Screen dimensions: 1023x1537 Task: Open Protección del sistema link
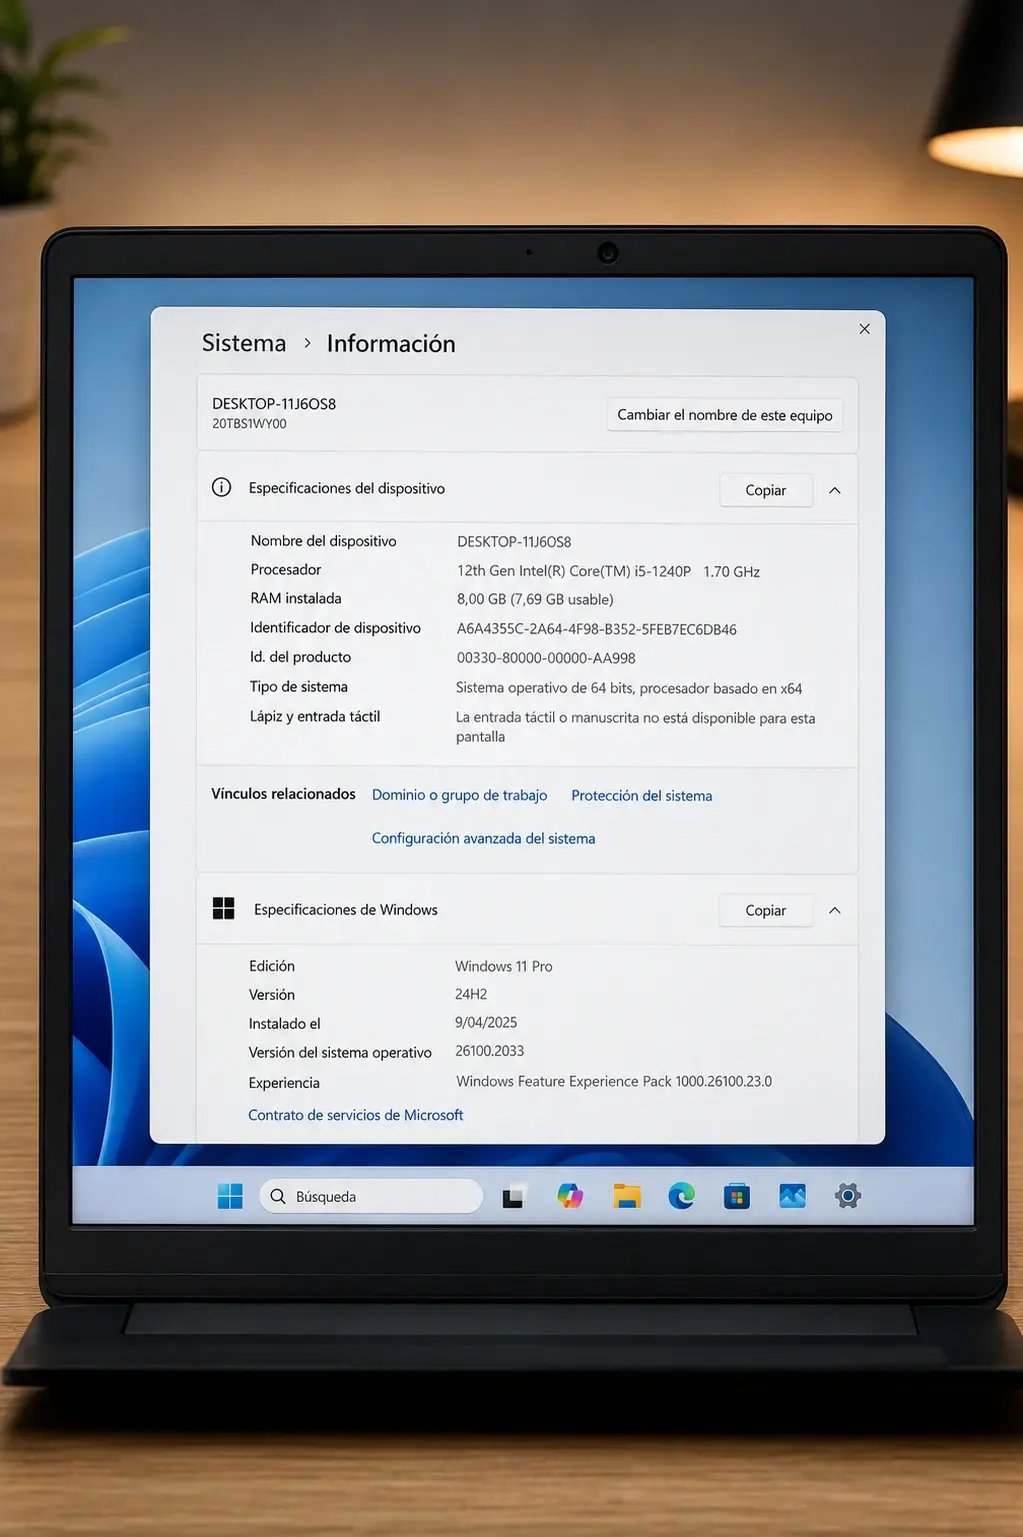(x=642, y=795)
